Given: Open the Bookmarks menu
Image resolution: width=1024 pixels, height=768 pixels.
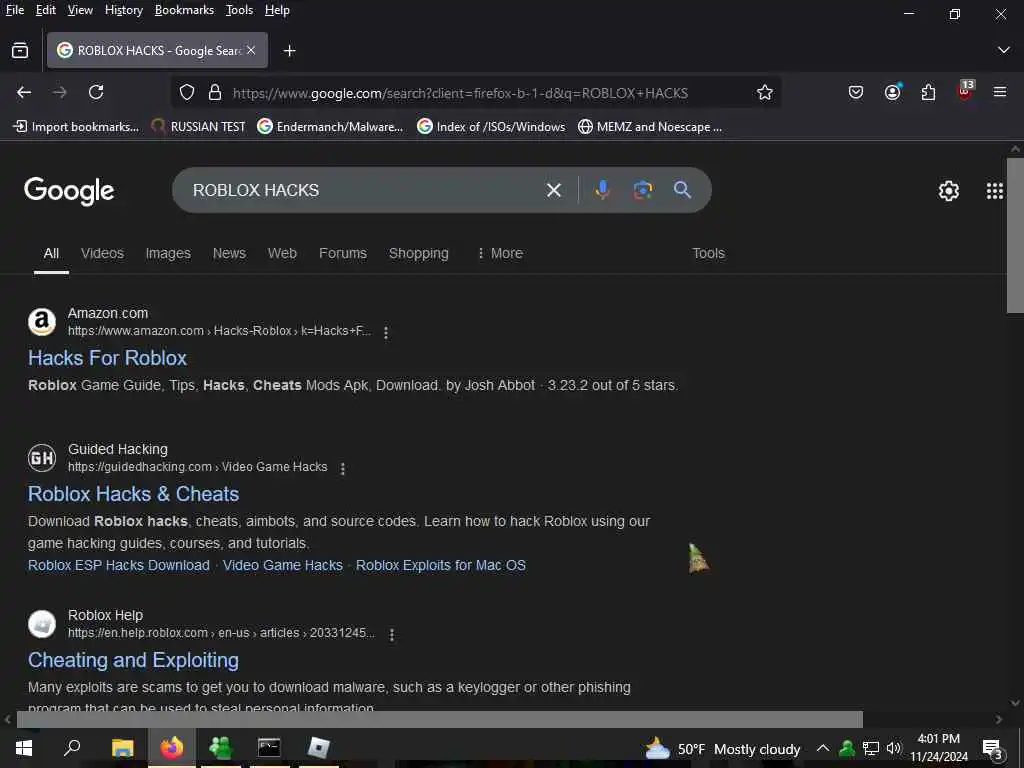Looking at the screenshot, I should 184,10.
